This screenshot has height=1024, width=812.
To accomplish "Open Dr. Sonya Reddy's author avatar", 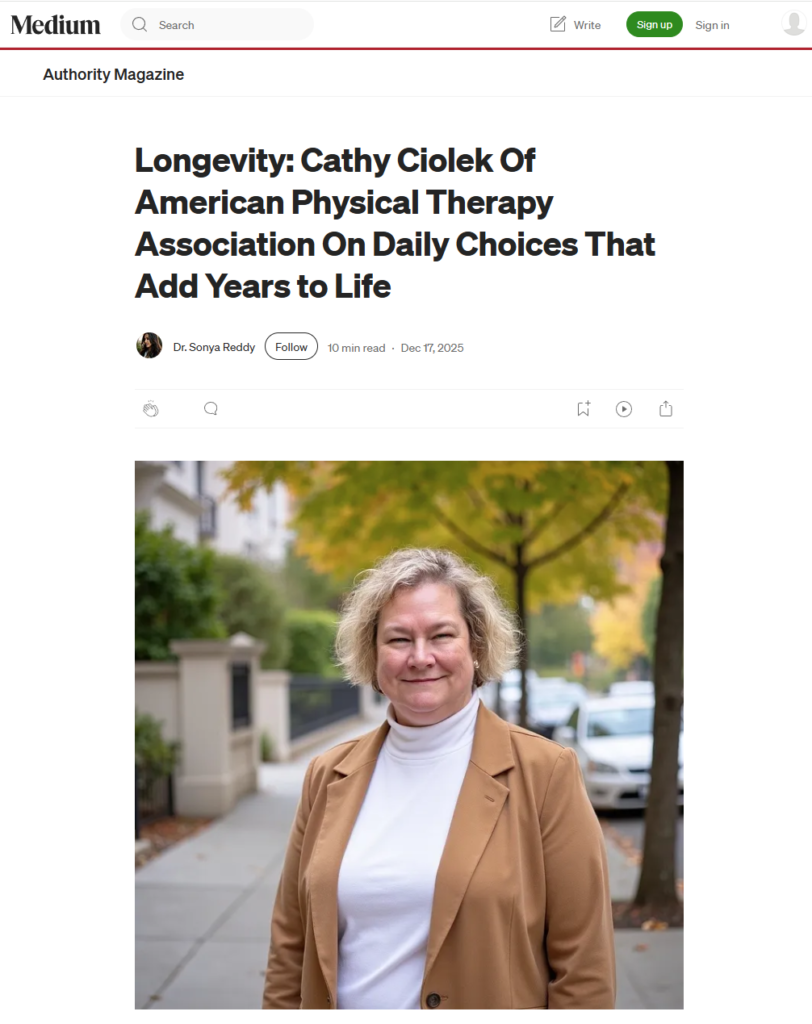I will (149, 346).
